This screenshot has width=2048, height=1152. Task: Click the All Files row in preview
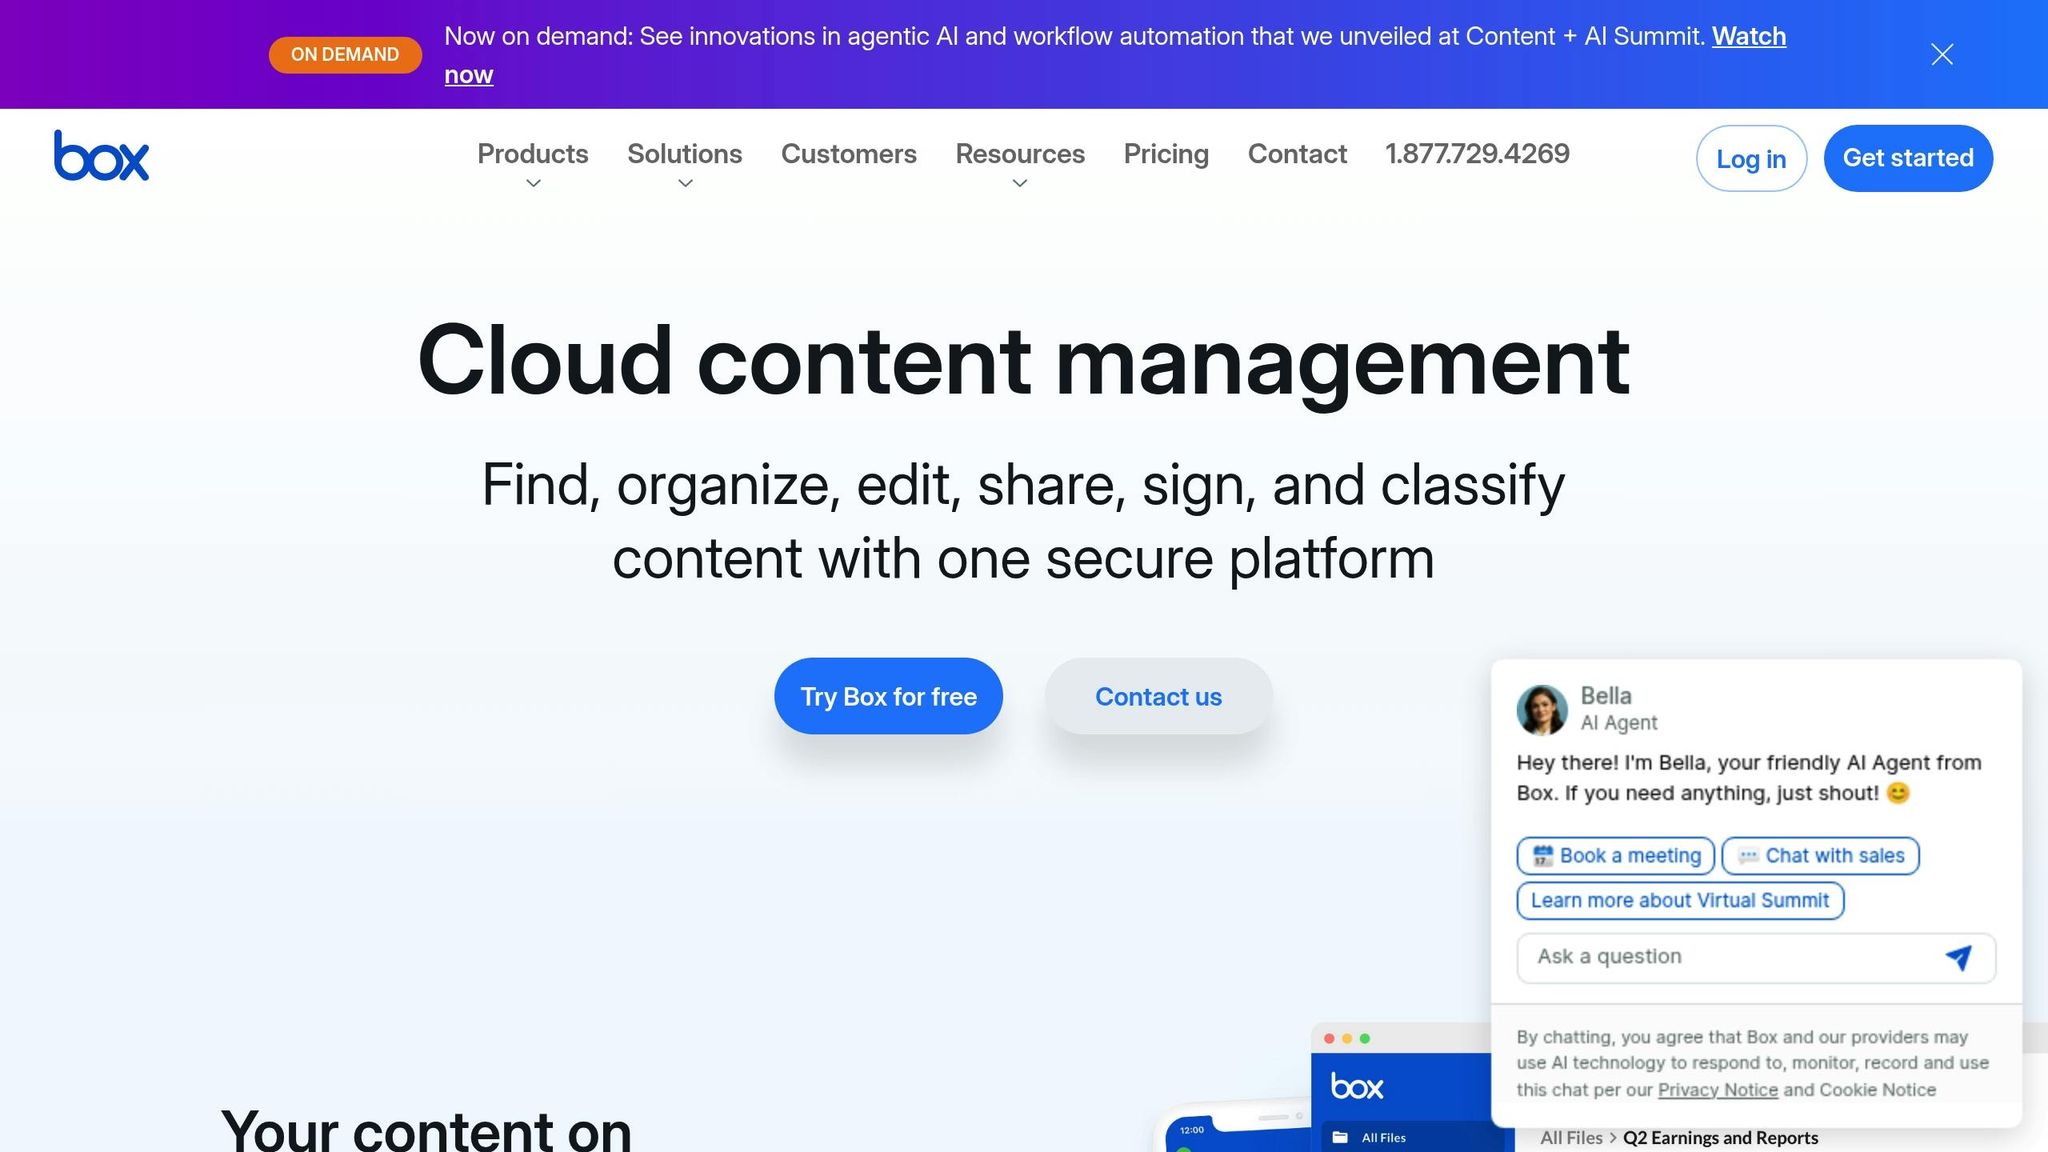(1412, 1138)
